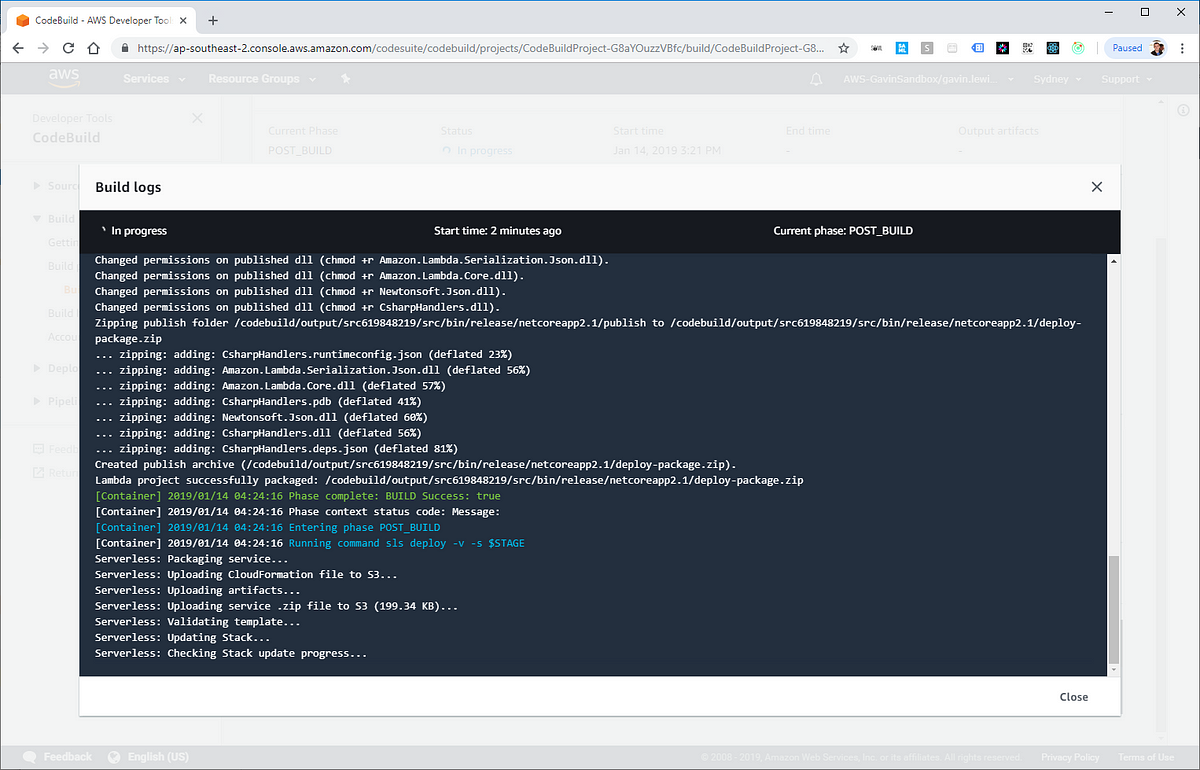Click the blue SAML extension icon

click(x=902, y=48)
